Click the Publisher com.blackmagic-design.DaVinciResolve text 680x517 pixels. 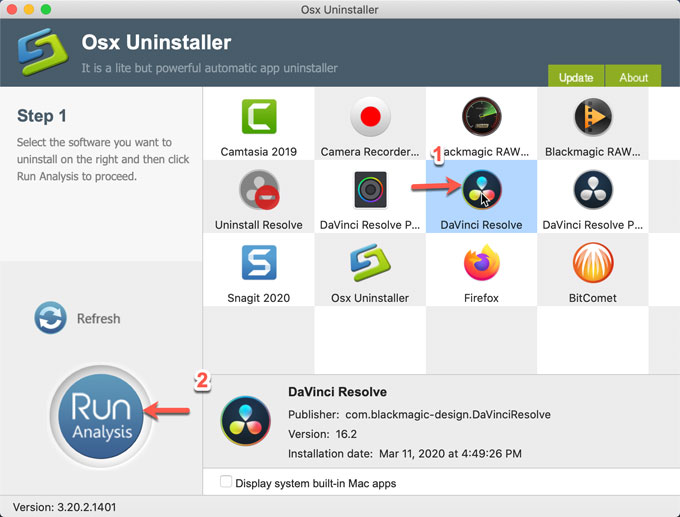(419, 415)
